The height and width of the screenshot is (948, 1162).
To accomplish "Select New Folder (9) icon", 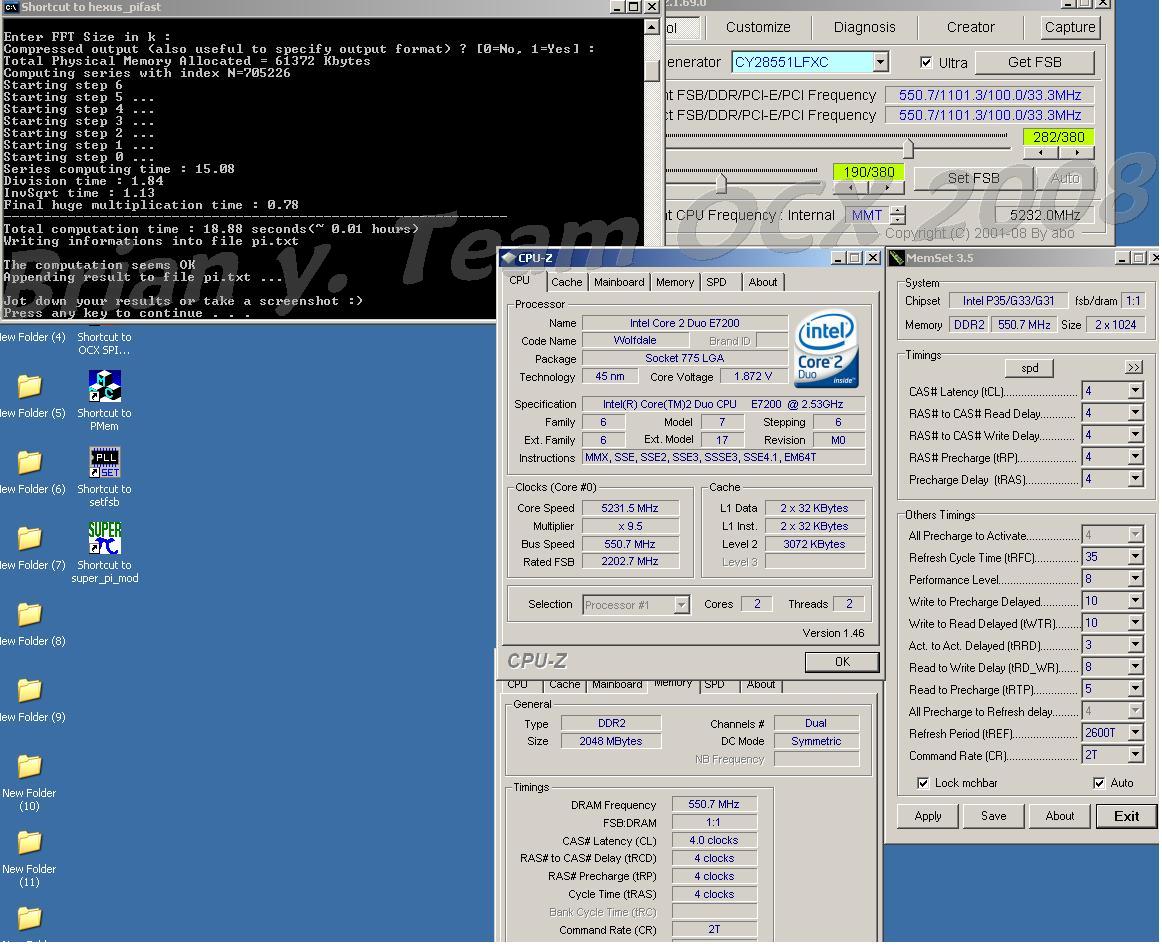I will pyautogui.click(x=30, y=690).
